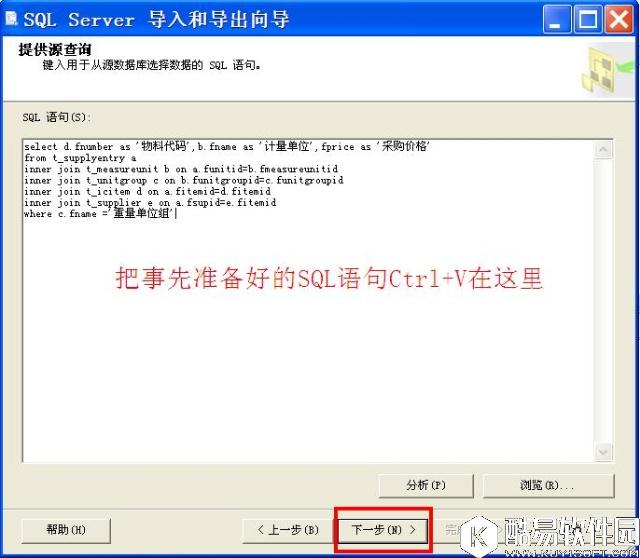This screenshot has width=640, height=558.
Task: Click the 'select d.fnumber as' line
Action: (x=227, y=146)
